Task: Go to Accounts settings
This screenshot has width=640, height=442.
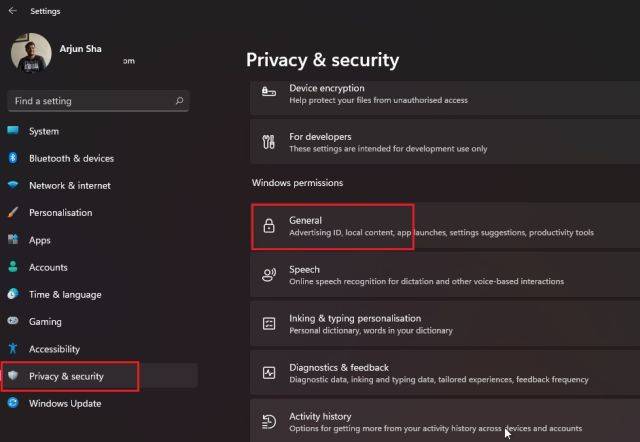Action: click(x=48, y=267)
